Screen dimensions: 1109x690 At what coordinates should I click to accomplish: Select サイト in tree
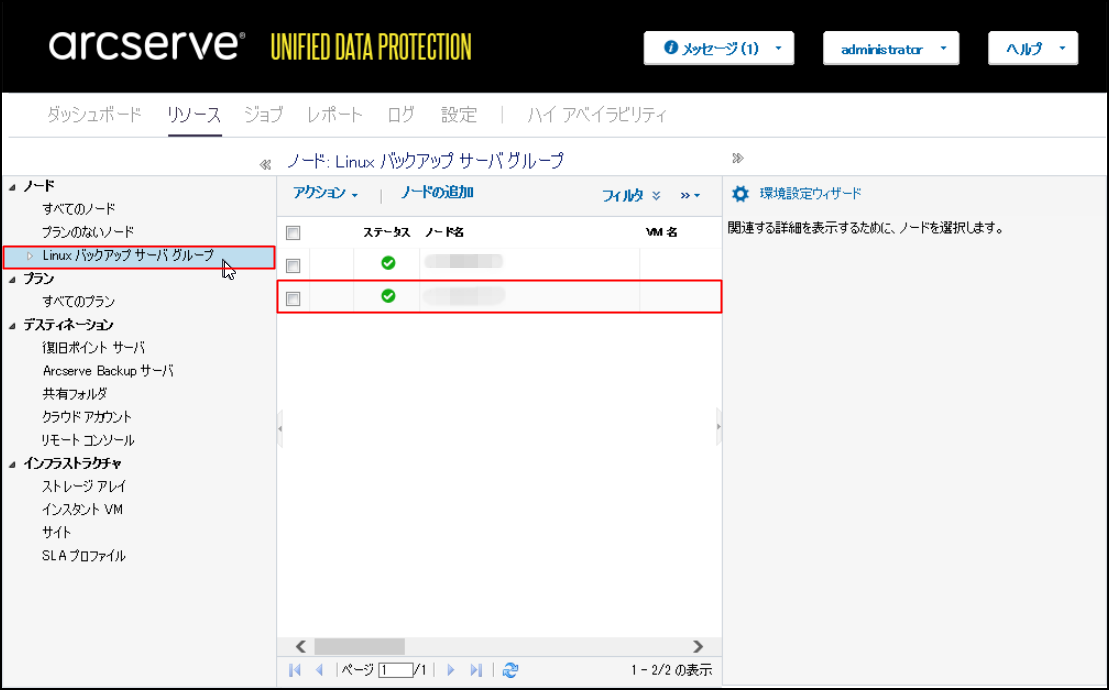pyautogui.click(x=57, y=532)
